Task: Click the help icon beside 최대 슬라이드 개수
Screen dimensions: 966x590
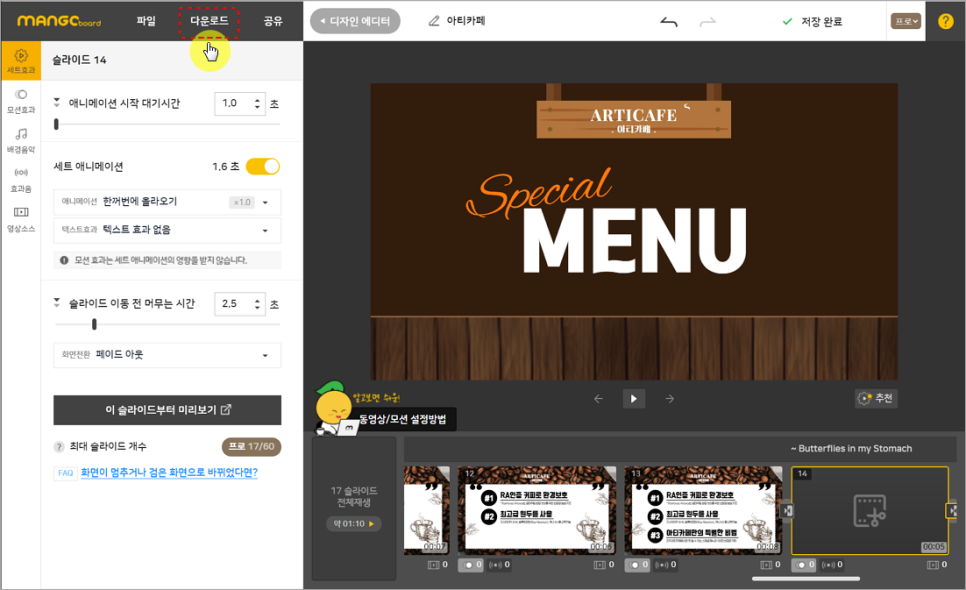Action: [x=59, y=447]
